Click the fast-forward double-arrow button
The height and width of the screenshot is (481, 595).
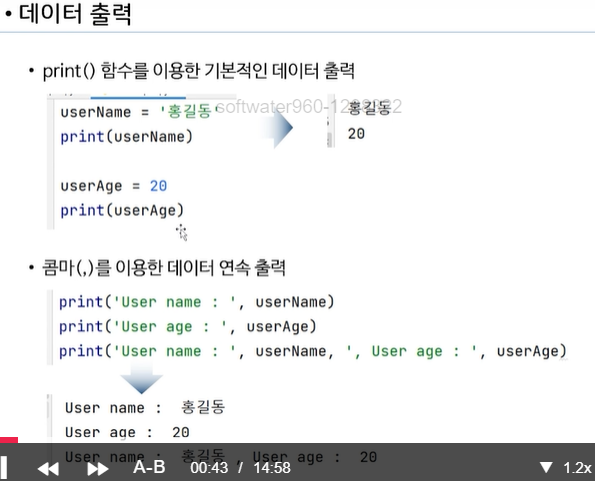pos(98,469)
